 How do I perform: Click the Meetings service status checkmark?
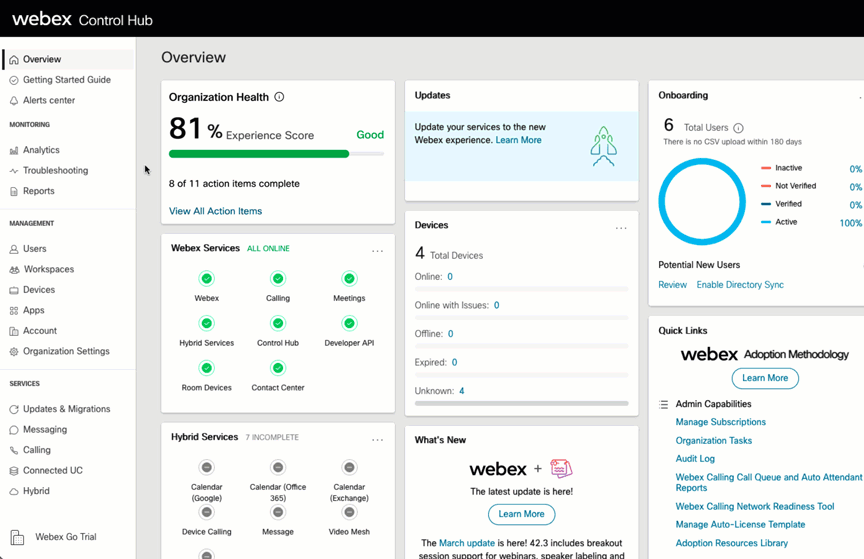point(349,278)
